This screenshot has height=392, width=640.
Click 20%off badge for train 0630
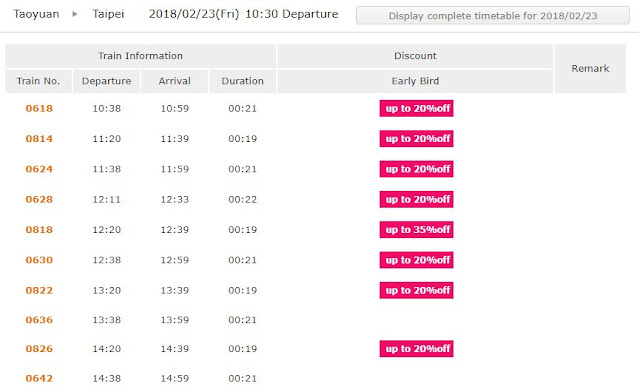[x=416, y=260]
